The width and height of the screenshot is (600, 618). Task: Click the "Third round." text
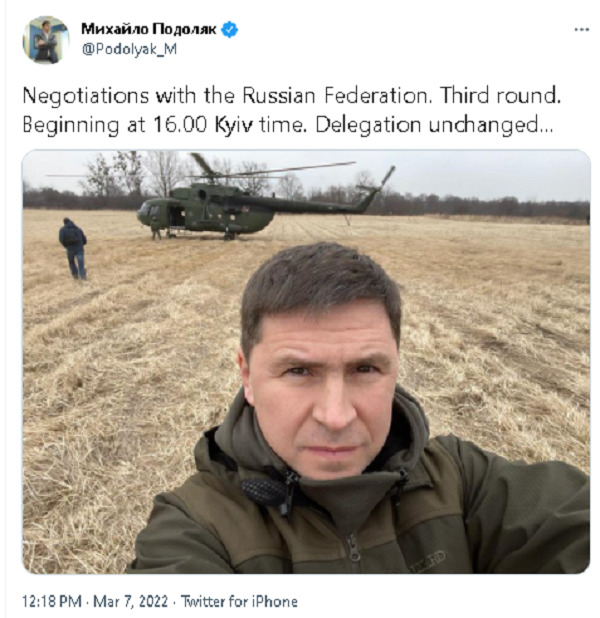click(x=500, y=95)
